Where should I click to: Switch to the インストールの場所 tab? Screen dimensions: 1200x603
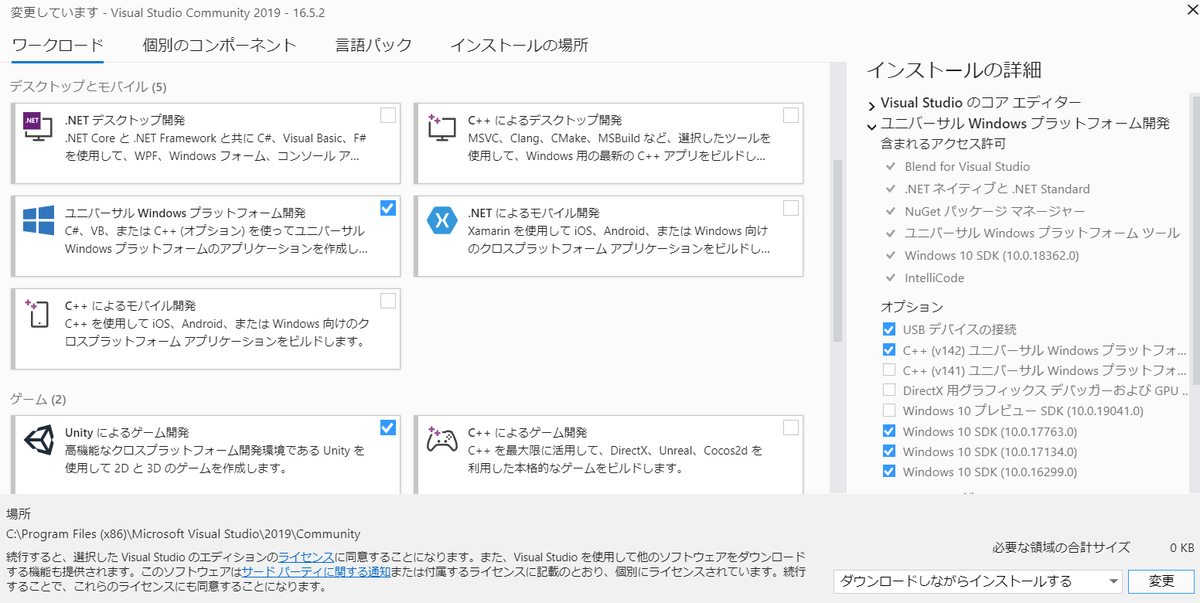[x=519, y=45]
